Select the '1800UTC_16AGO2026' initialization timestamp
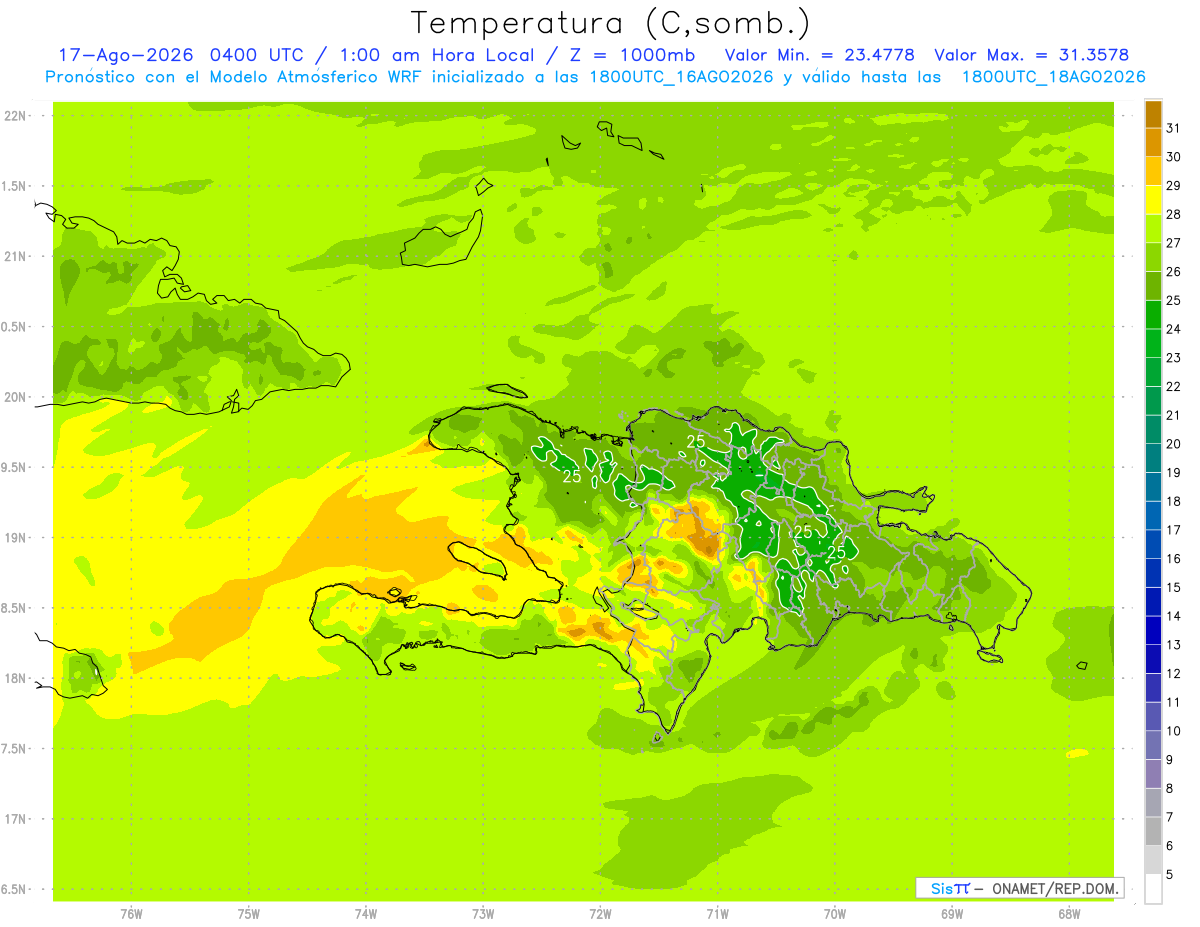Image resolution: width=1200 pixels, height=927 pixels. click(683, 77)
